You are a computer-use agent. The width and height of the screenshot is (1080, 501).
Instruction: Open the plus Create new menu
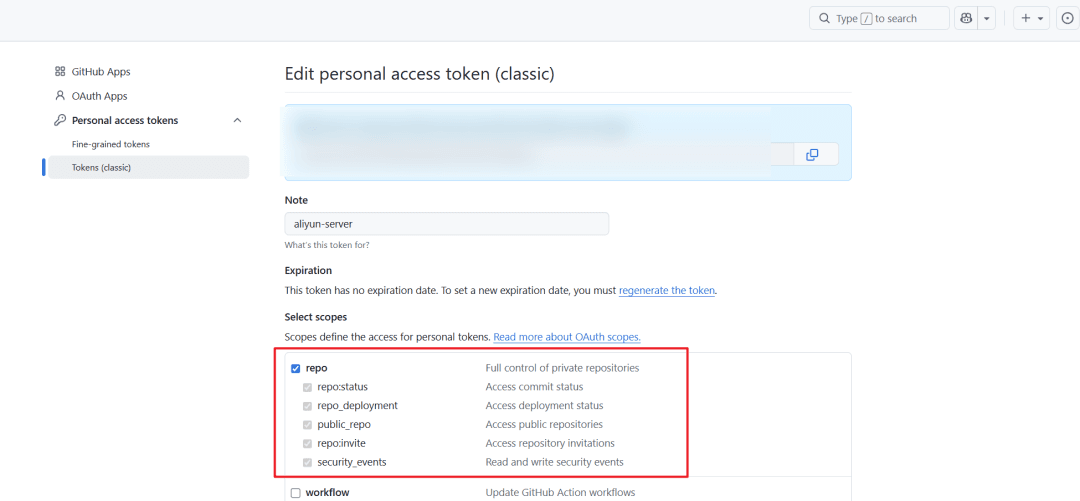tap(1031, 18)
